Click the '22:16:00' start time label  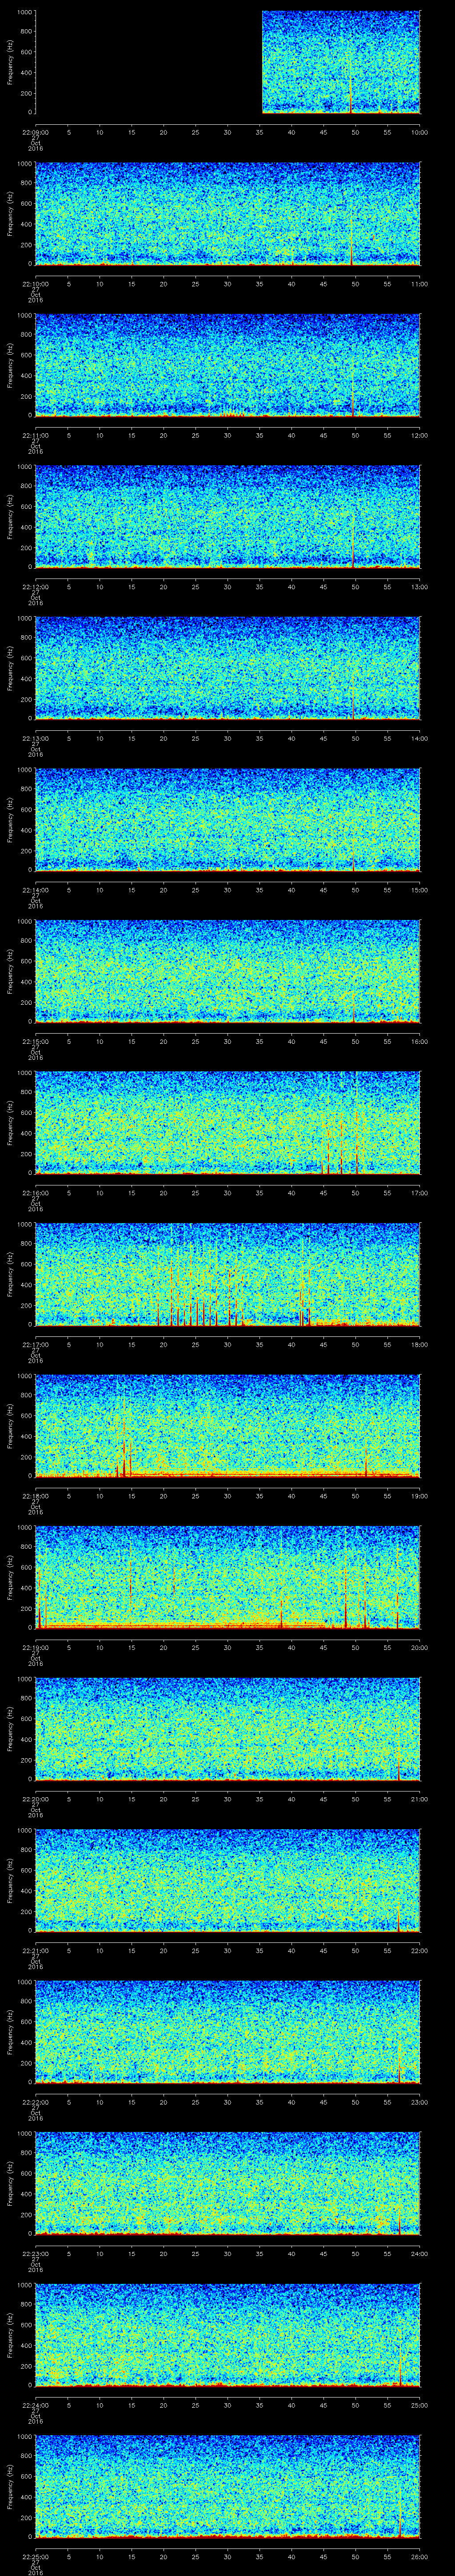[x=36, y=1193]
